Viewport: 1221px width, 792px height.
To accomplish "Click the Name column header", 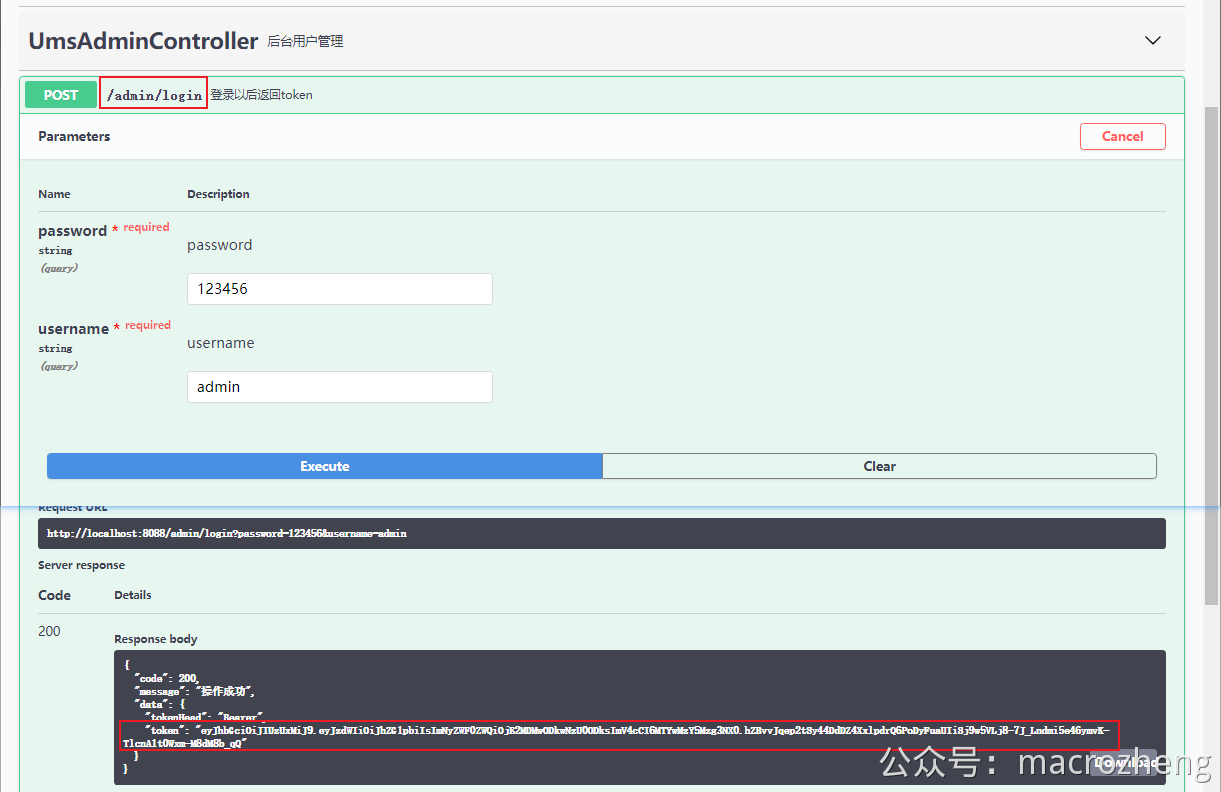I will [x=54, y=194].
